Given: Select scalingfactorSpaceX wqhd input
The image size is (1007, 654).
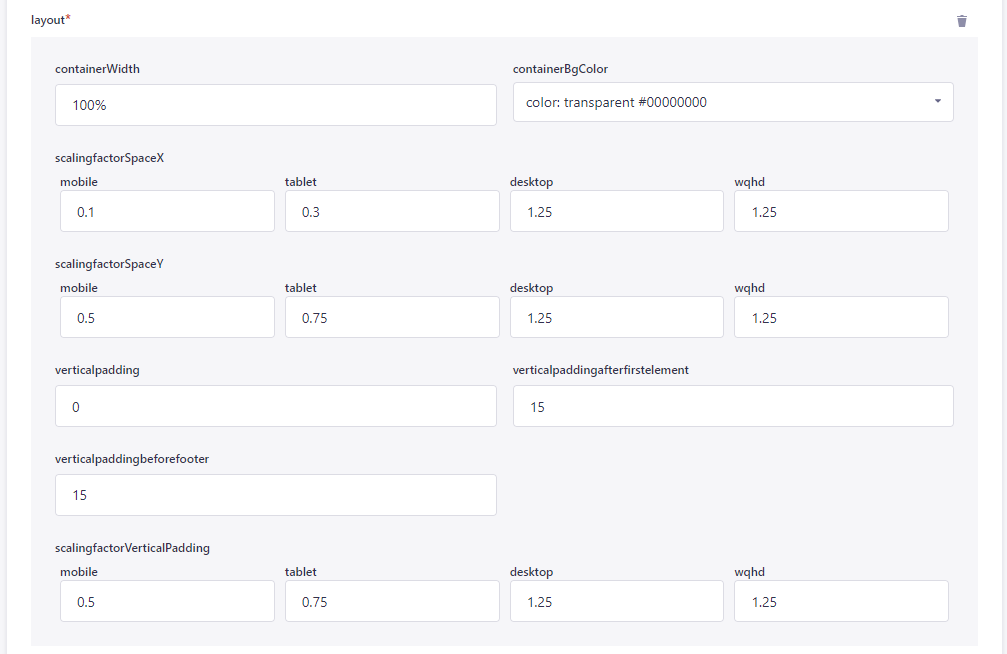Looking at the screenshot, I should pyautogui.click(x=840, y=212).
